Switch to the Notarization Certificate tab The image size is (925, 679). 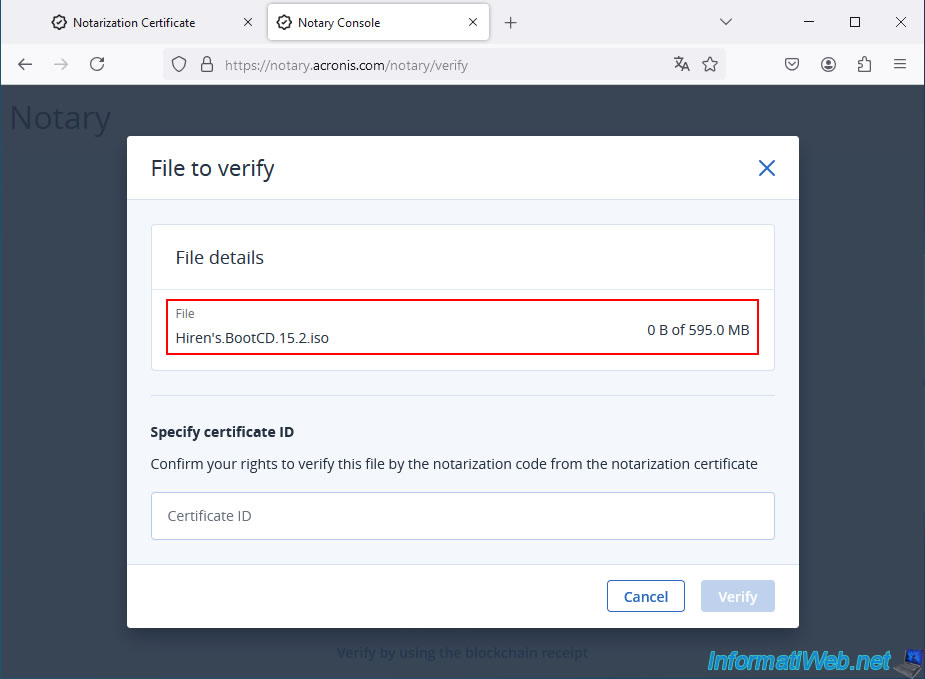pos(134,22)
